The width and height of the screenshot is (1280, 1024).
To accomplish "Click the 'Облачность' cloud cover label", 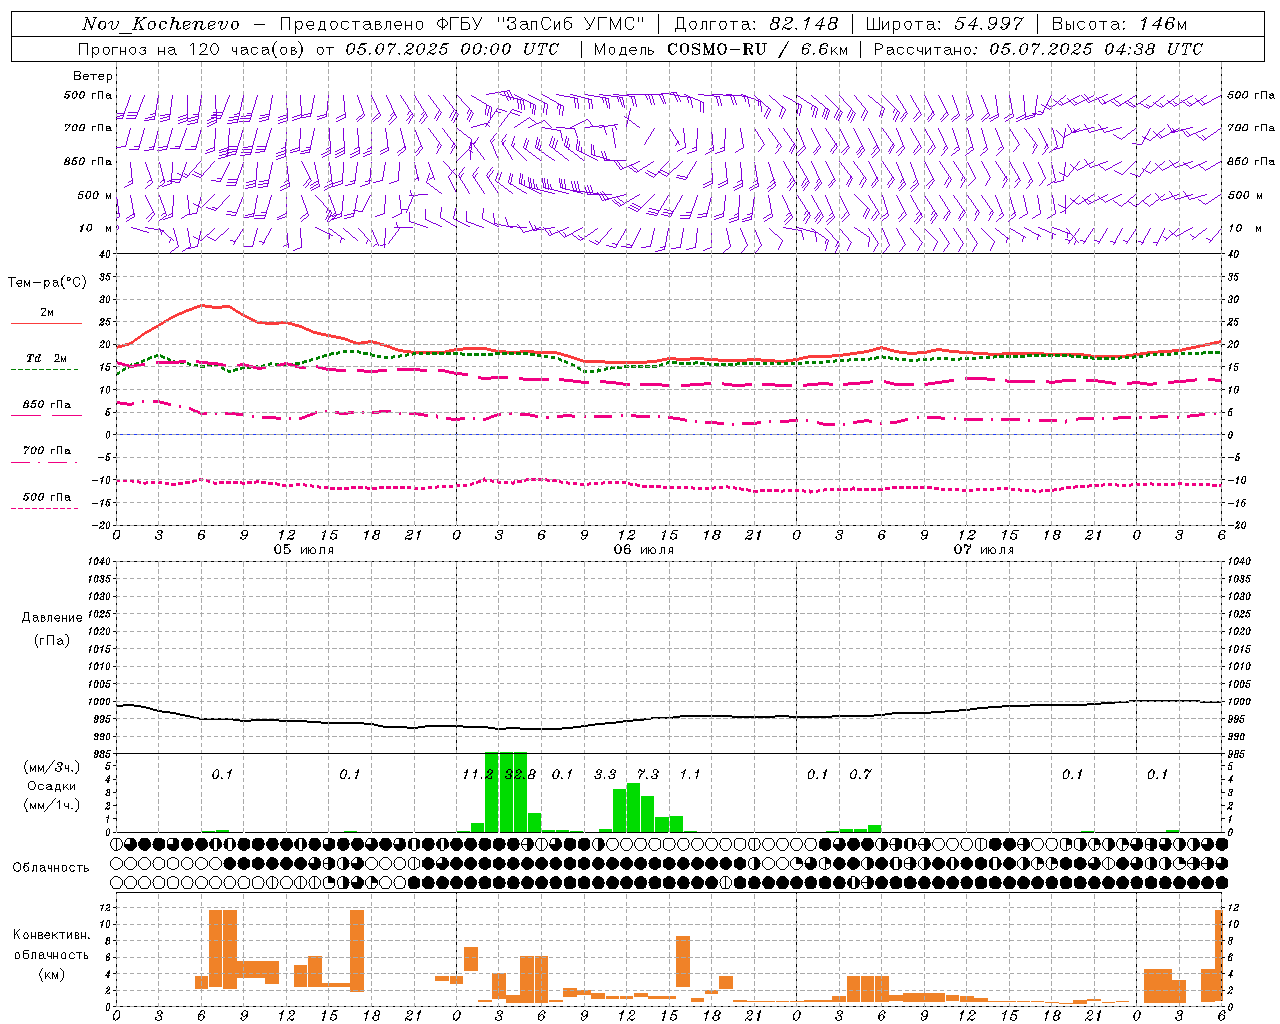I will [x=51, y=868].
